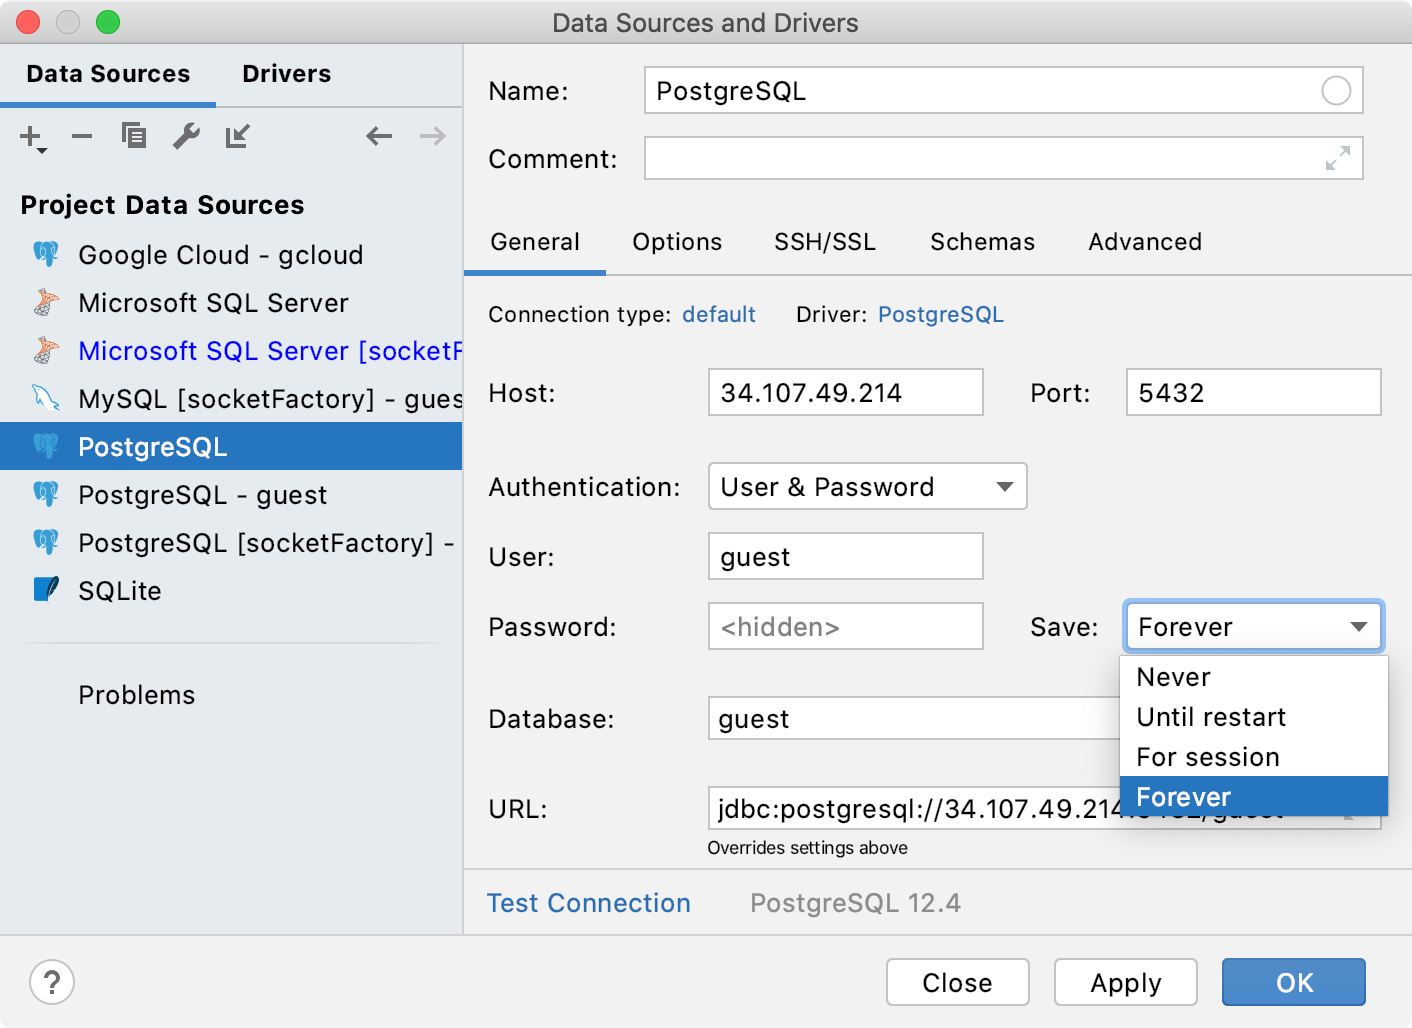Screen dimensions: 1412x1028
Task: Click the SQLite feather icon
Action: coord(46,590)
